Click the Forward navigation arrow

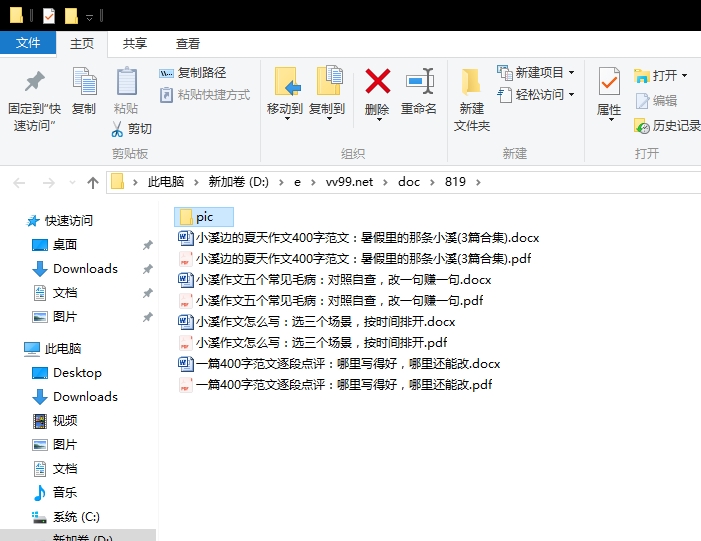[48, 182]
